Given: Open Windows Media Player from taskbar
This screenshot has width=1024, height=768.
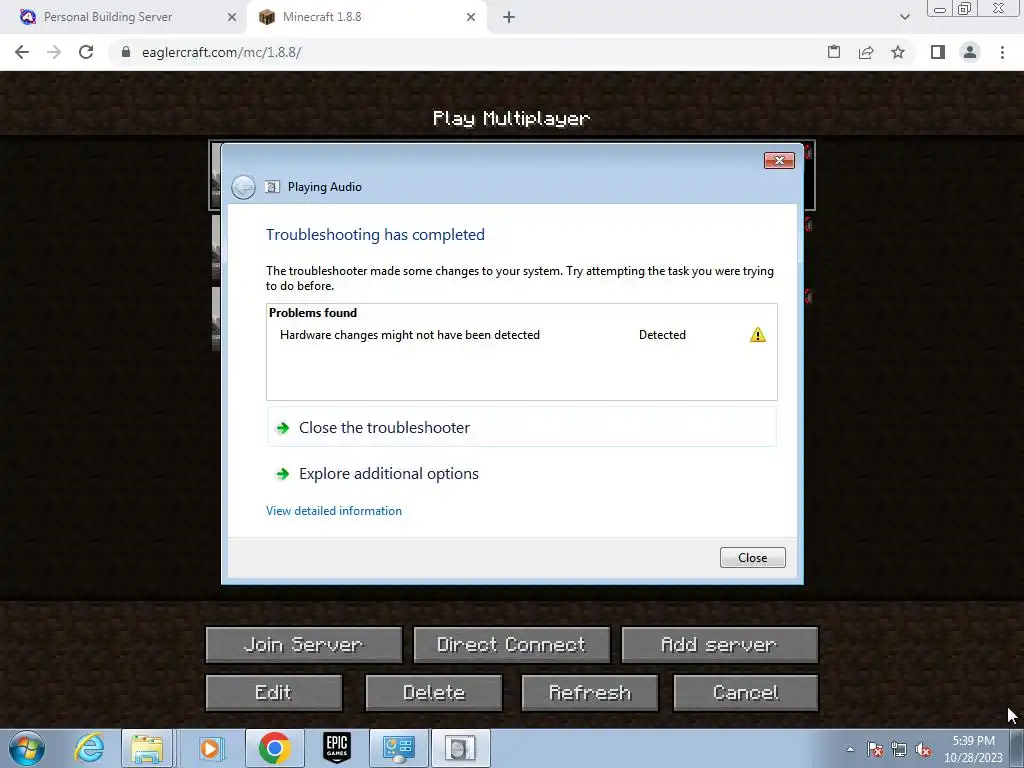Looking at the screenshot, I should (210, 748).
